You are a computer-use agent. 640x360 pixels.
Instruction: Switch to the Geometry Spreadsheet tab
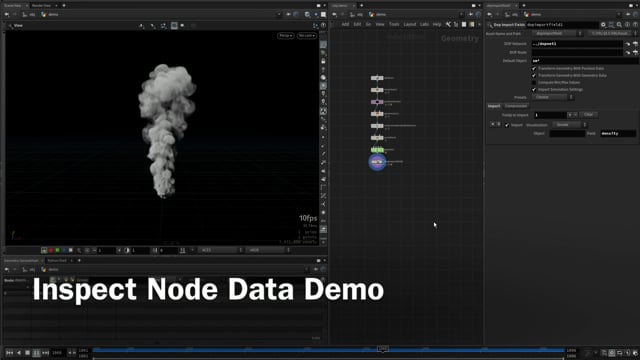tap(21, 260)
